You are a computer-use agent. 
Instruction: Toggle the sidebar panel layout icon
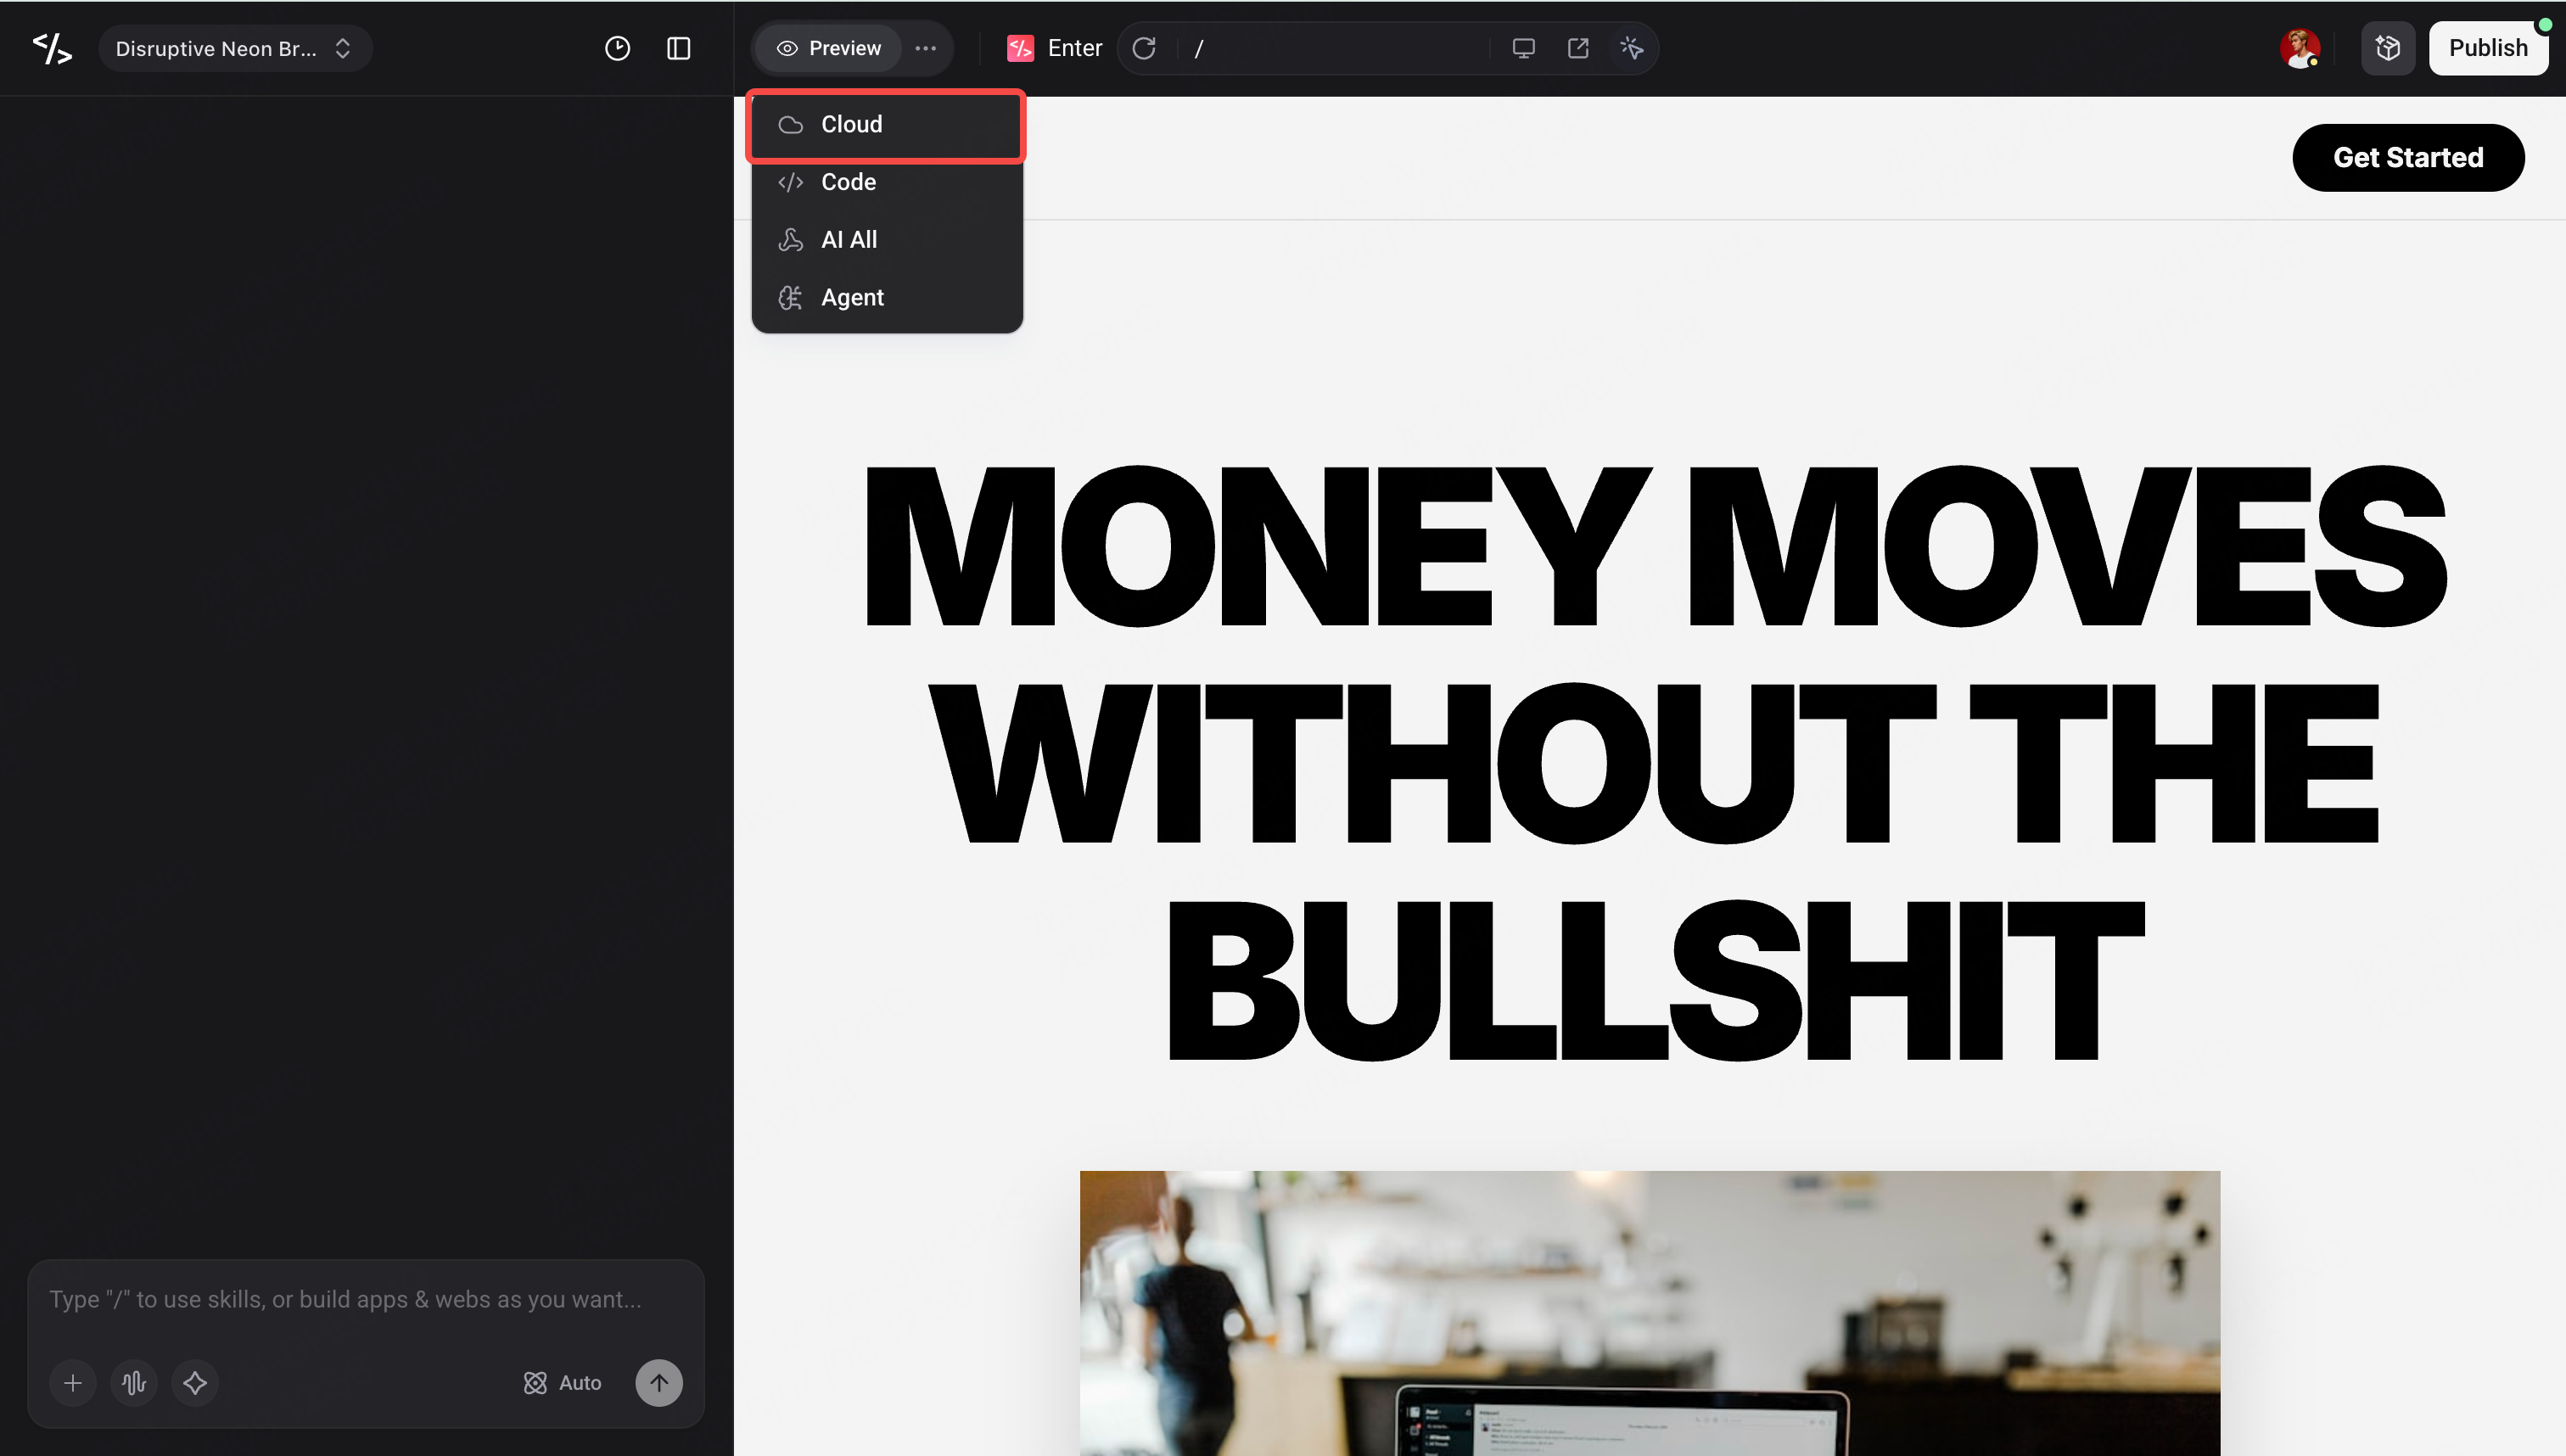click(679, 48)
